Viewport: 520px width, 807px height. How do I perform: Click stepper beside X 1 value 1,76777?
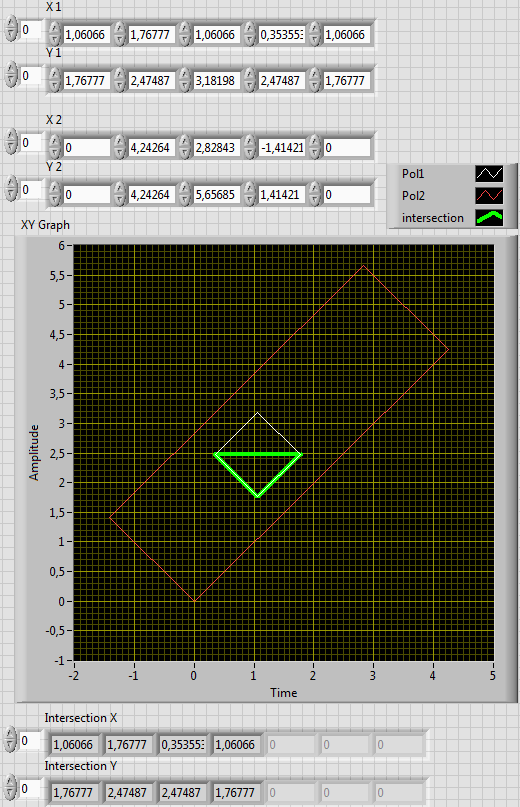point(120,34)
